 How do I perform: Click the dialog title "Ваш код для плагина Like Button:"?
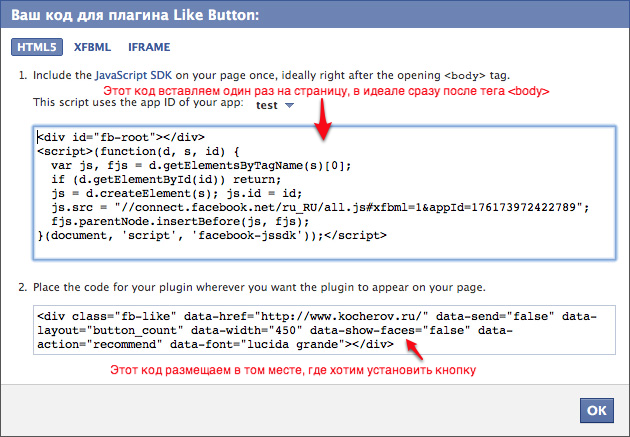tap(135, 15)
